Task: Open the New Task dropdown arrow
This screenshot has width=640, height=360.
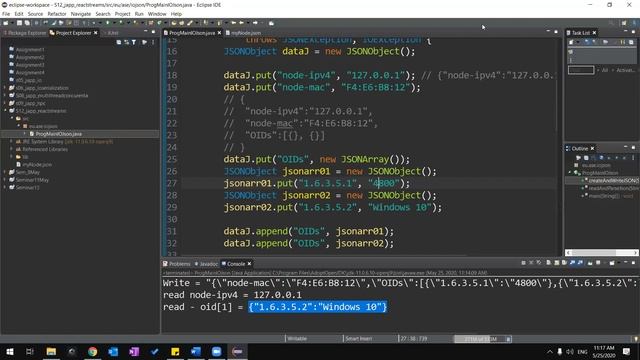Action: coord(578,42)
